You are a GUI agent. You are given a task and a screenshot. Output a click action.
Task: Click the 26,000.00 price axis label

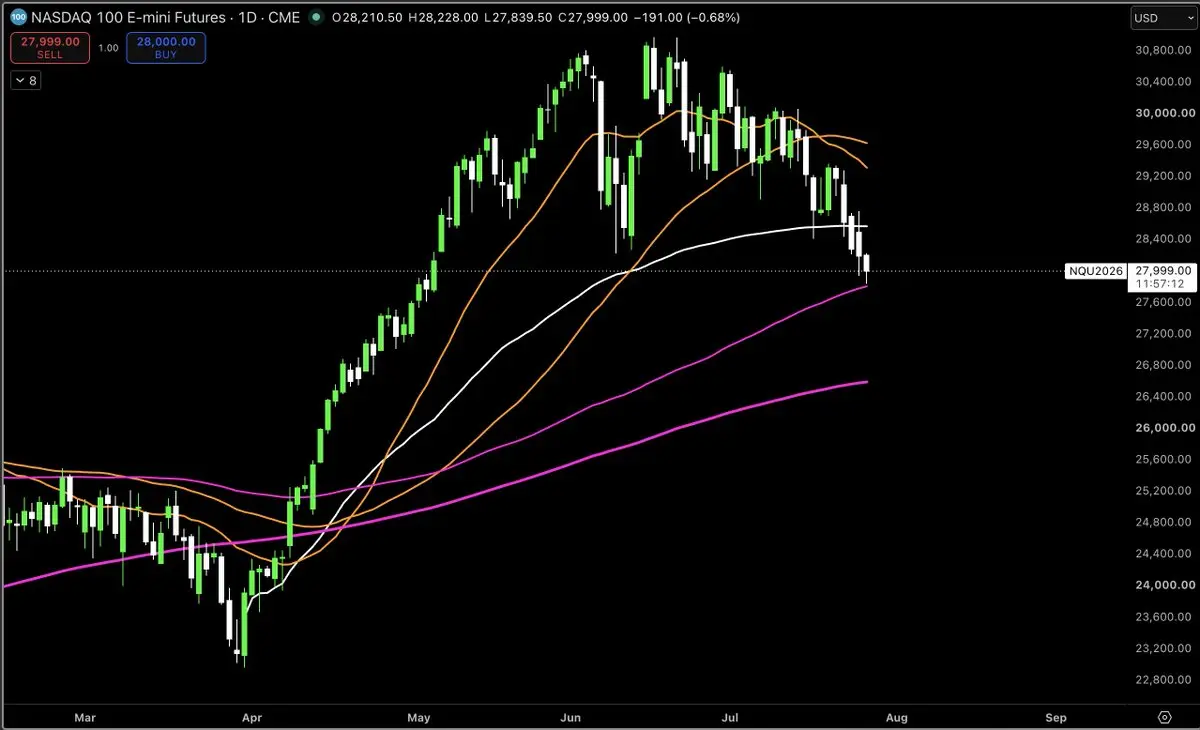[1166, 428]
